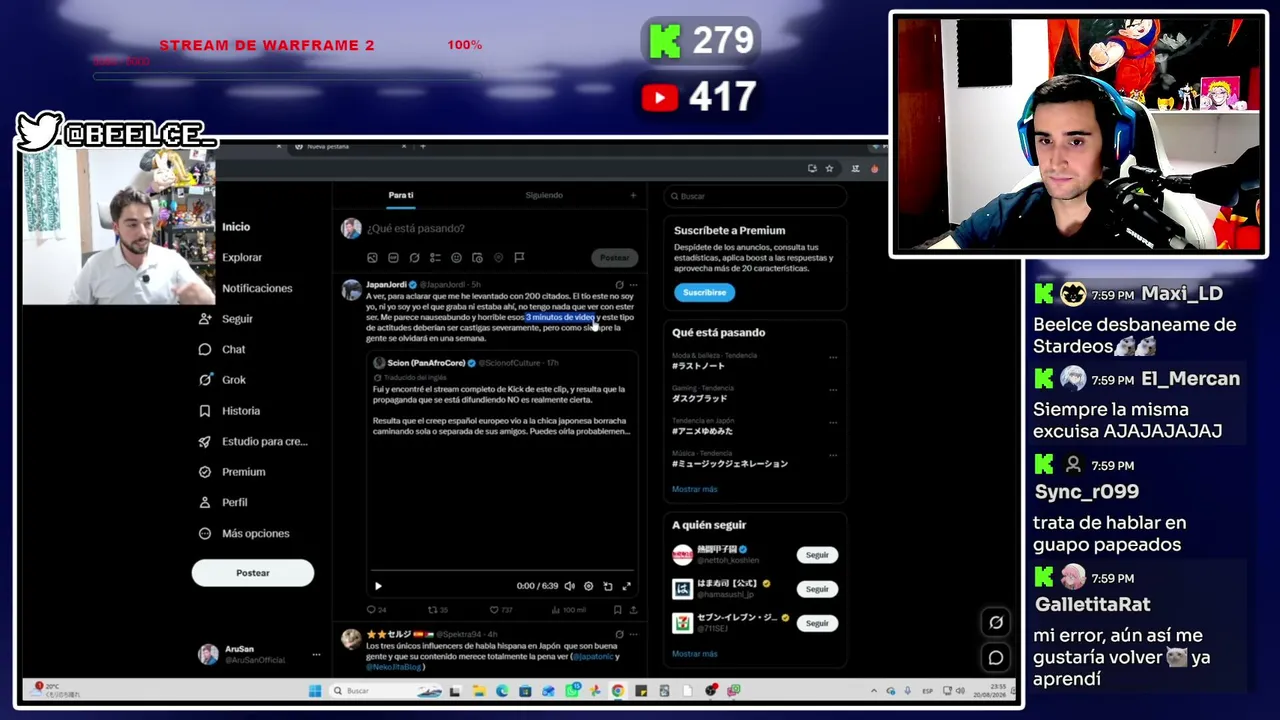Click the greyed Postear button in composer

[x=614, y=258]
